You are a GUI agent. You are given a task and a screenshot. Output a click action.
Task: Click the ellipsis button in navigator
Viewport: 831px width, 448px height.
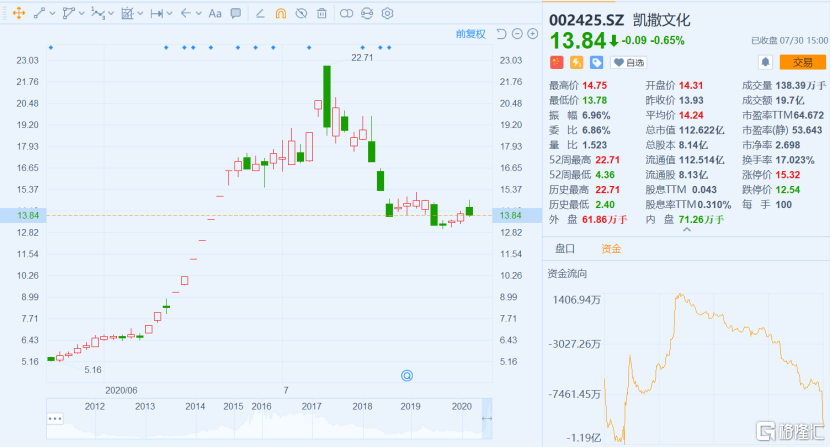[55, 419]
